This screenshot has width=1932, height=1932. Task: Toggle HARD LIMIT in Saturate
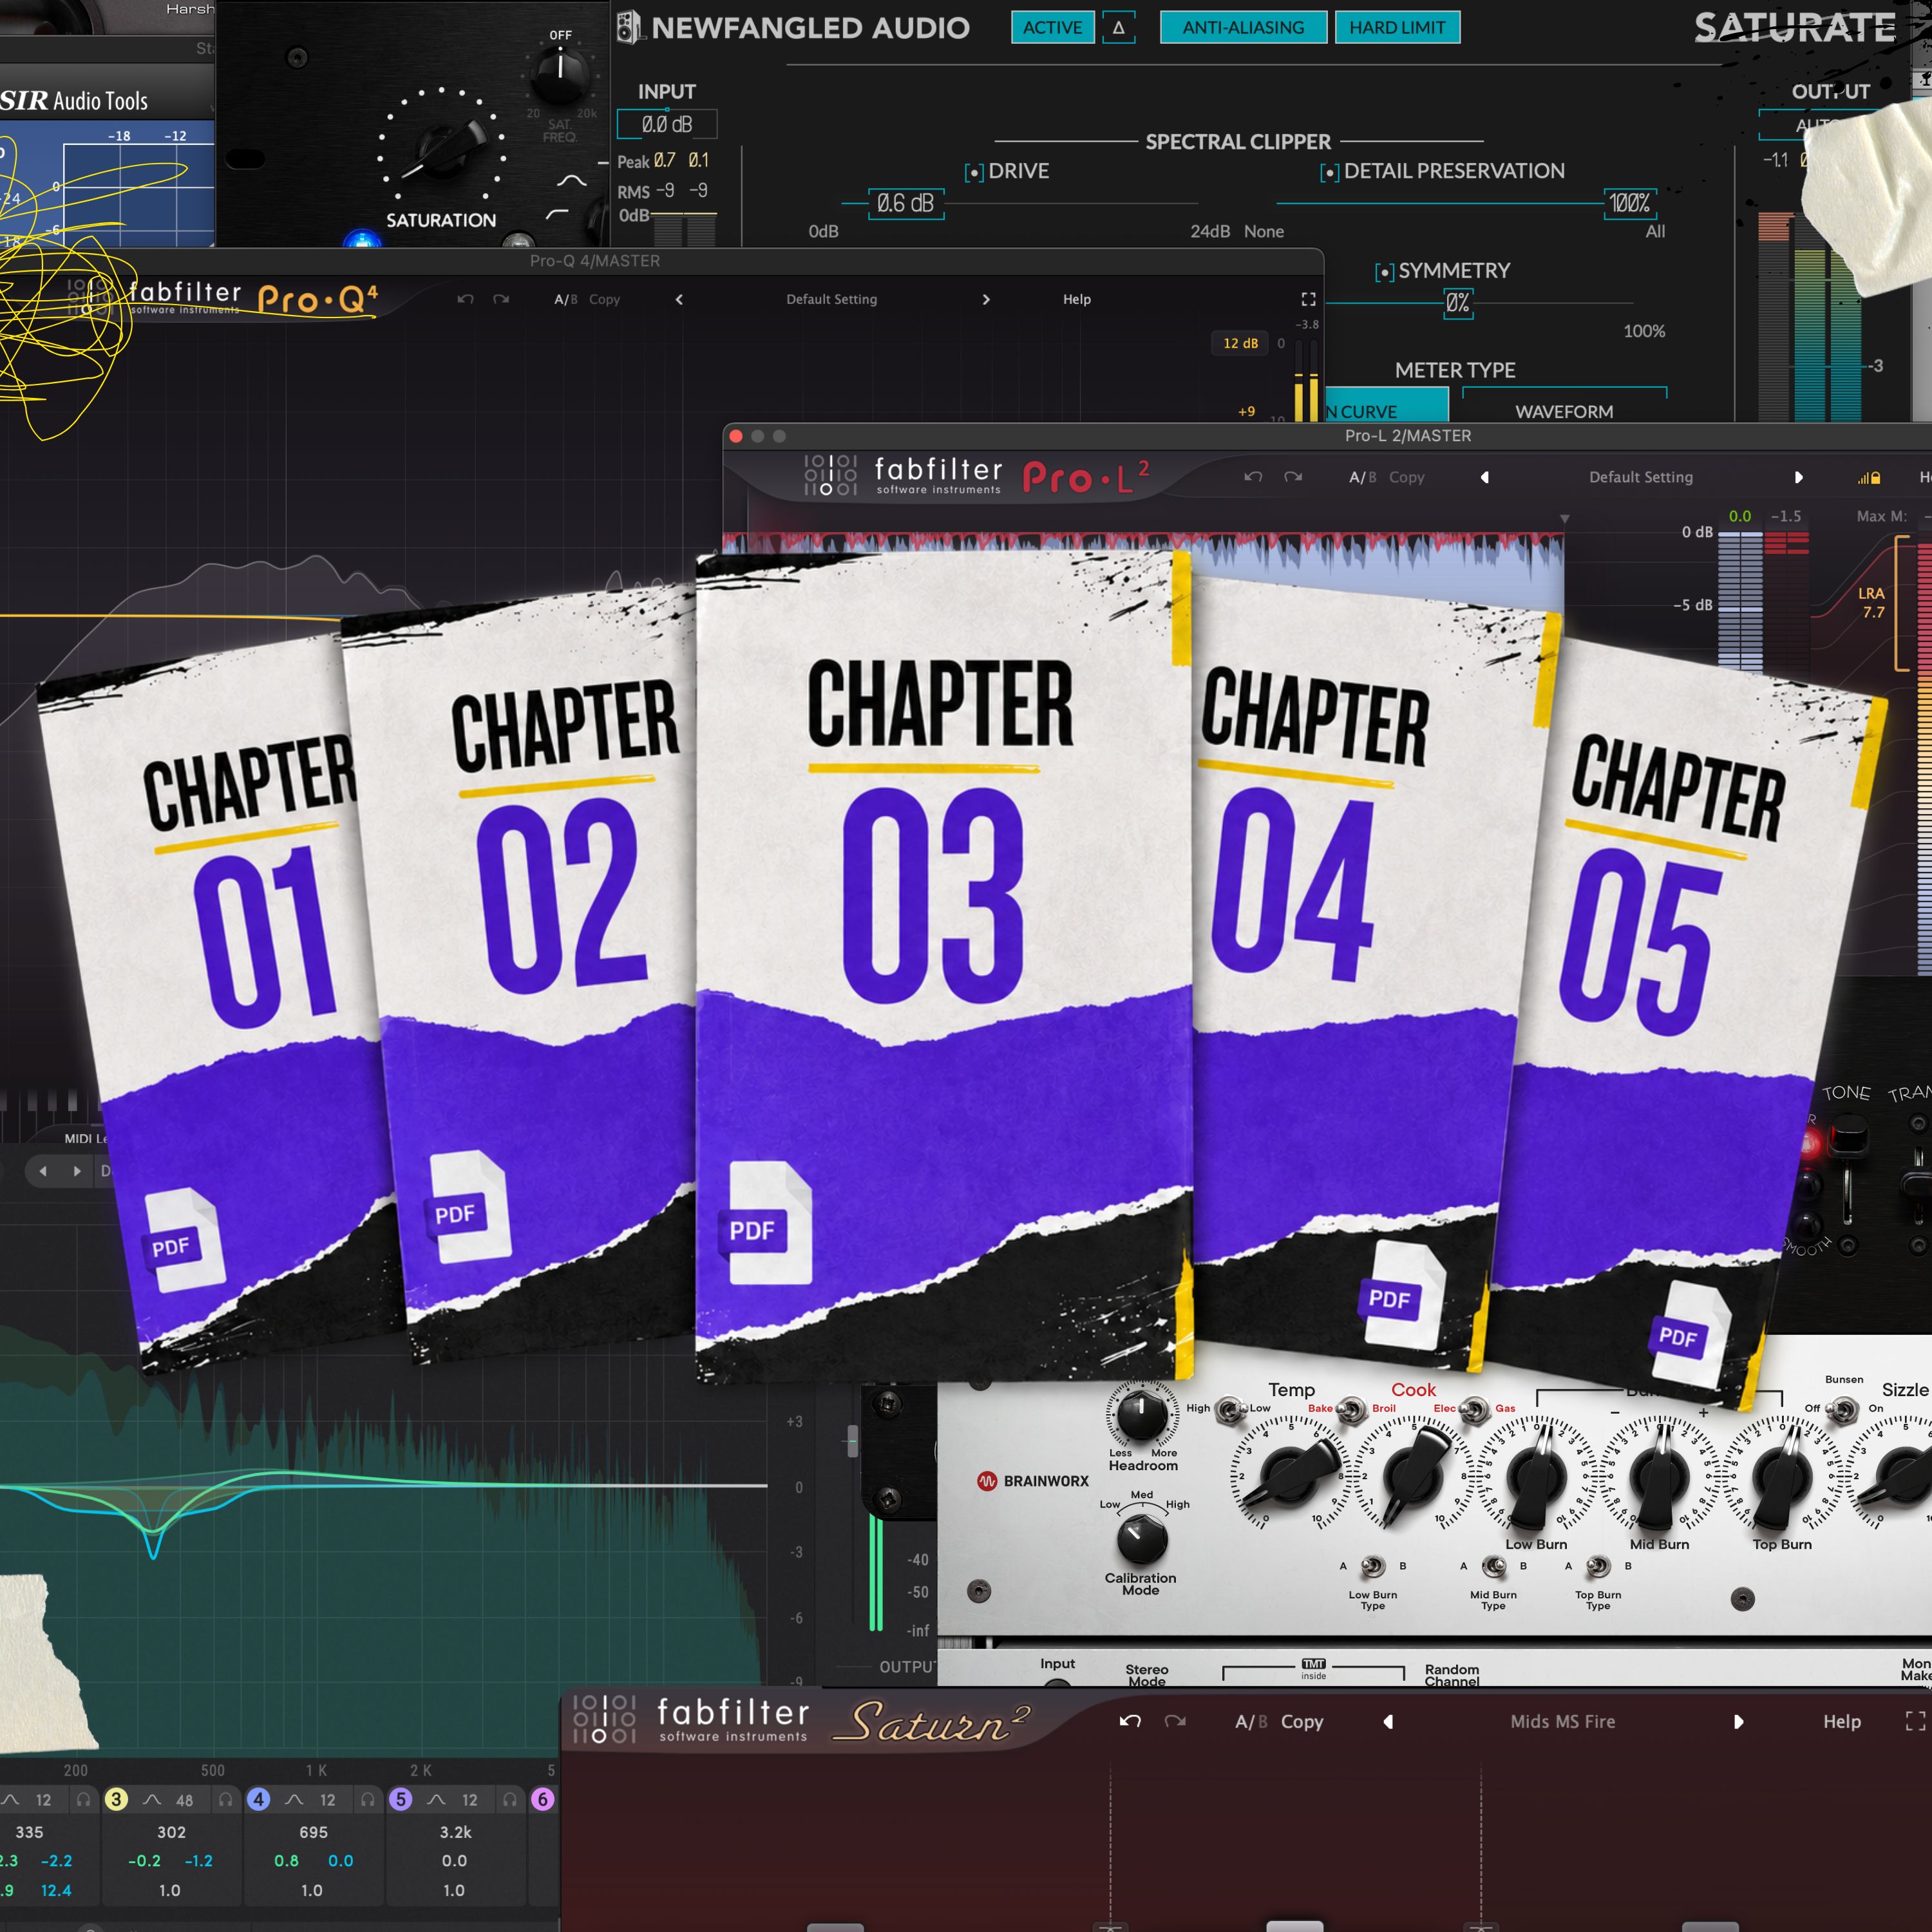coord(1397,27)
